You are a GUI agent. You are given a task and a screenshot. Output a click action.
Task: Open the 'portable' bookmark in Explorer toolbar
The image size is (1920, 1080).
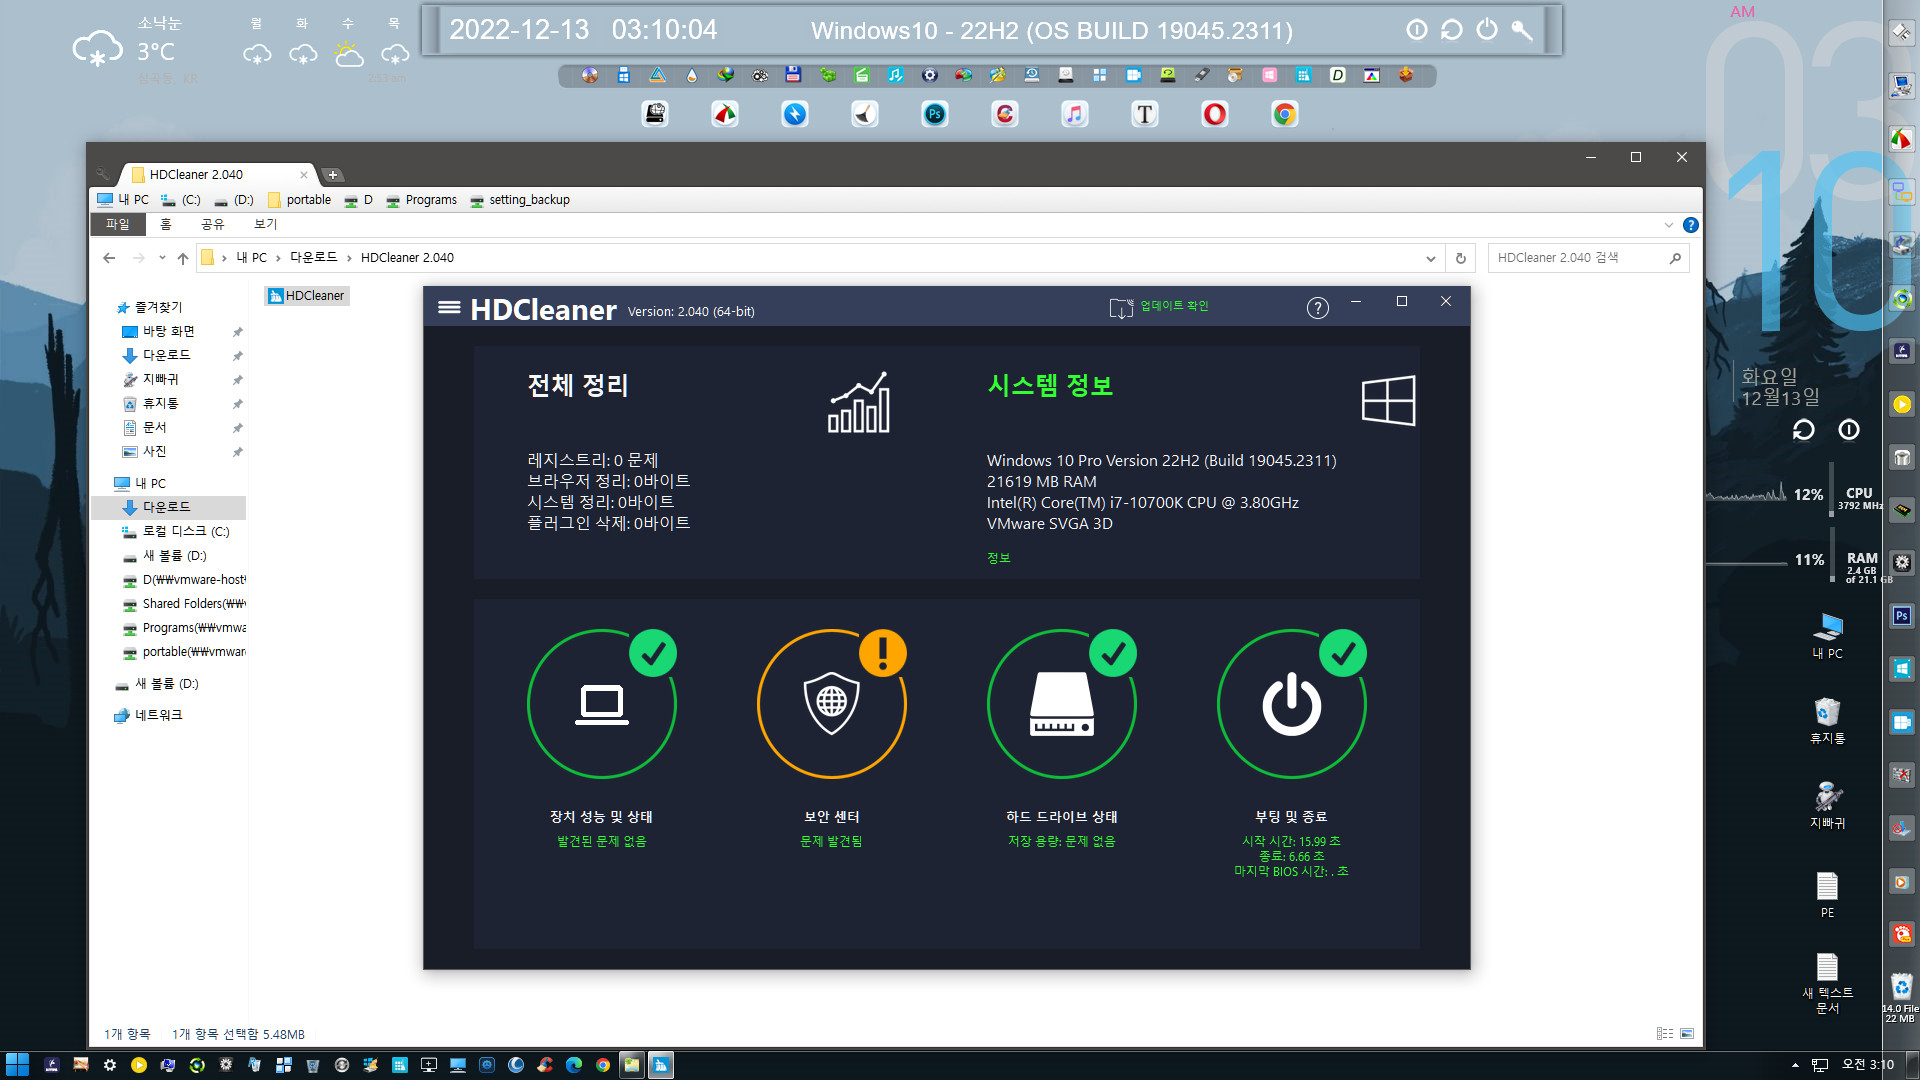299,200
